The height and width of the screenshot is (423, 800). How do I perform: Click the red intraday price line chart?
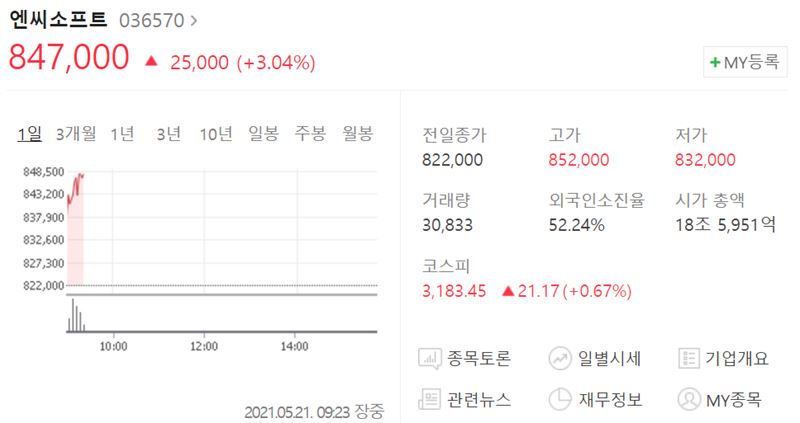point(75,186)
